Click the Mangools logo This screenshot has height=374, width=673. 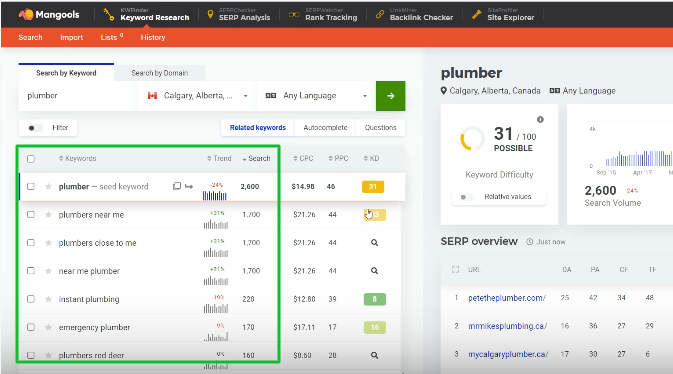point(49,15)
